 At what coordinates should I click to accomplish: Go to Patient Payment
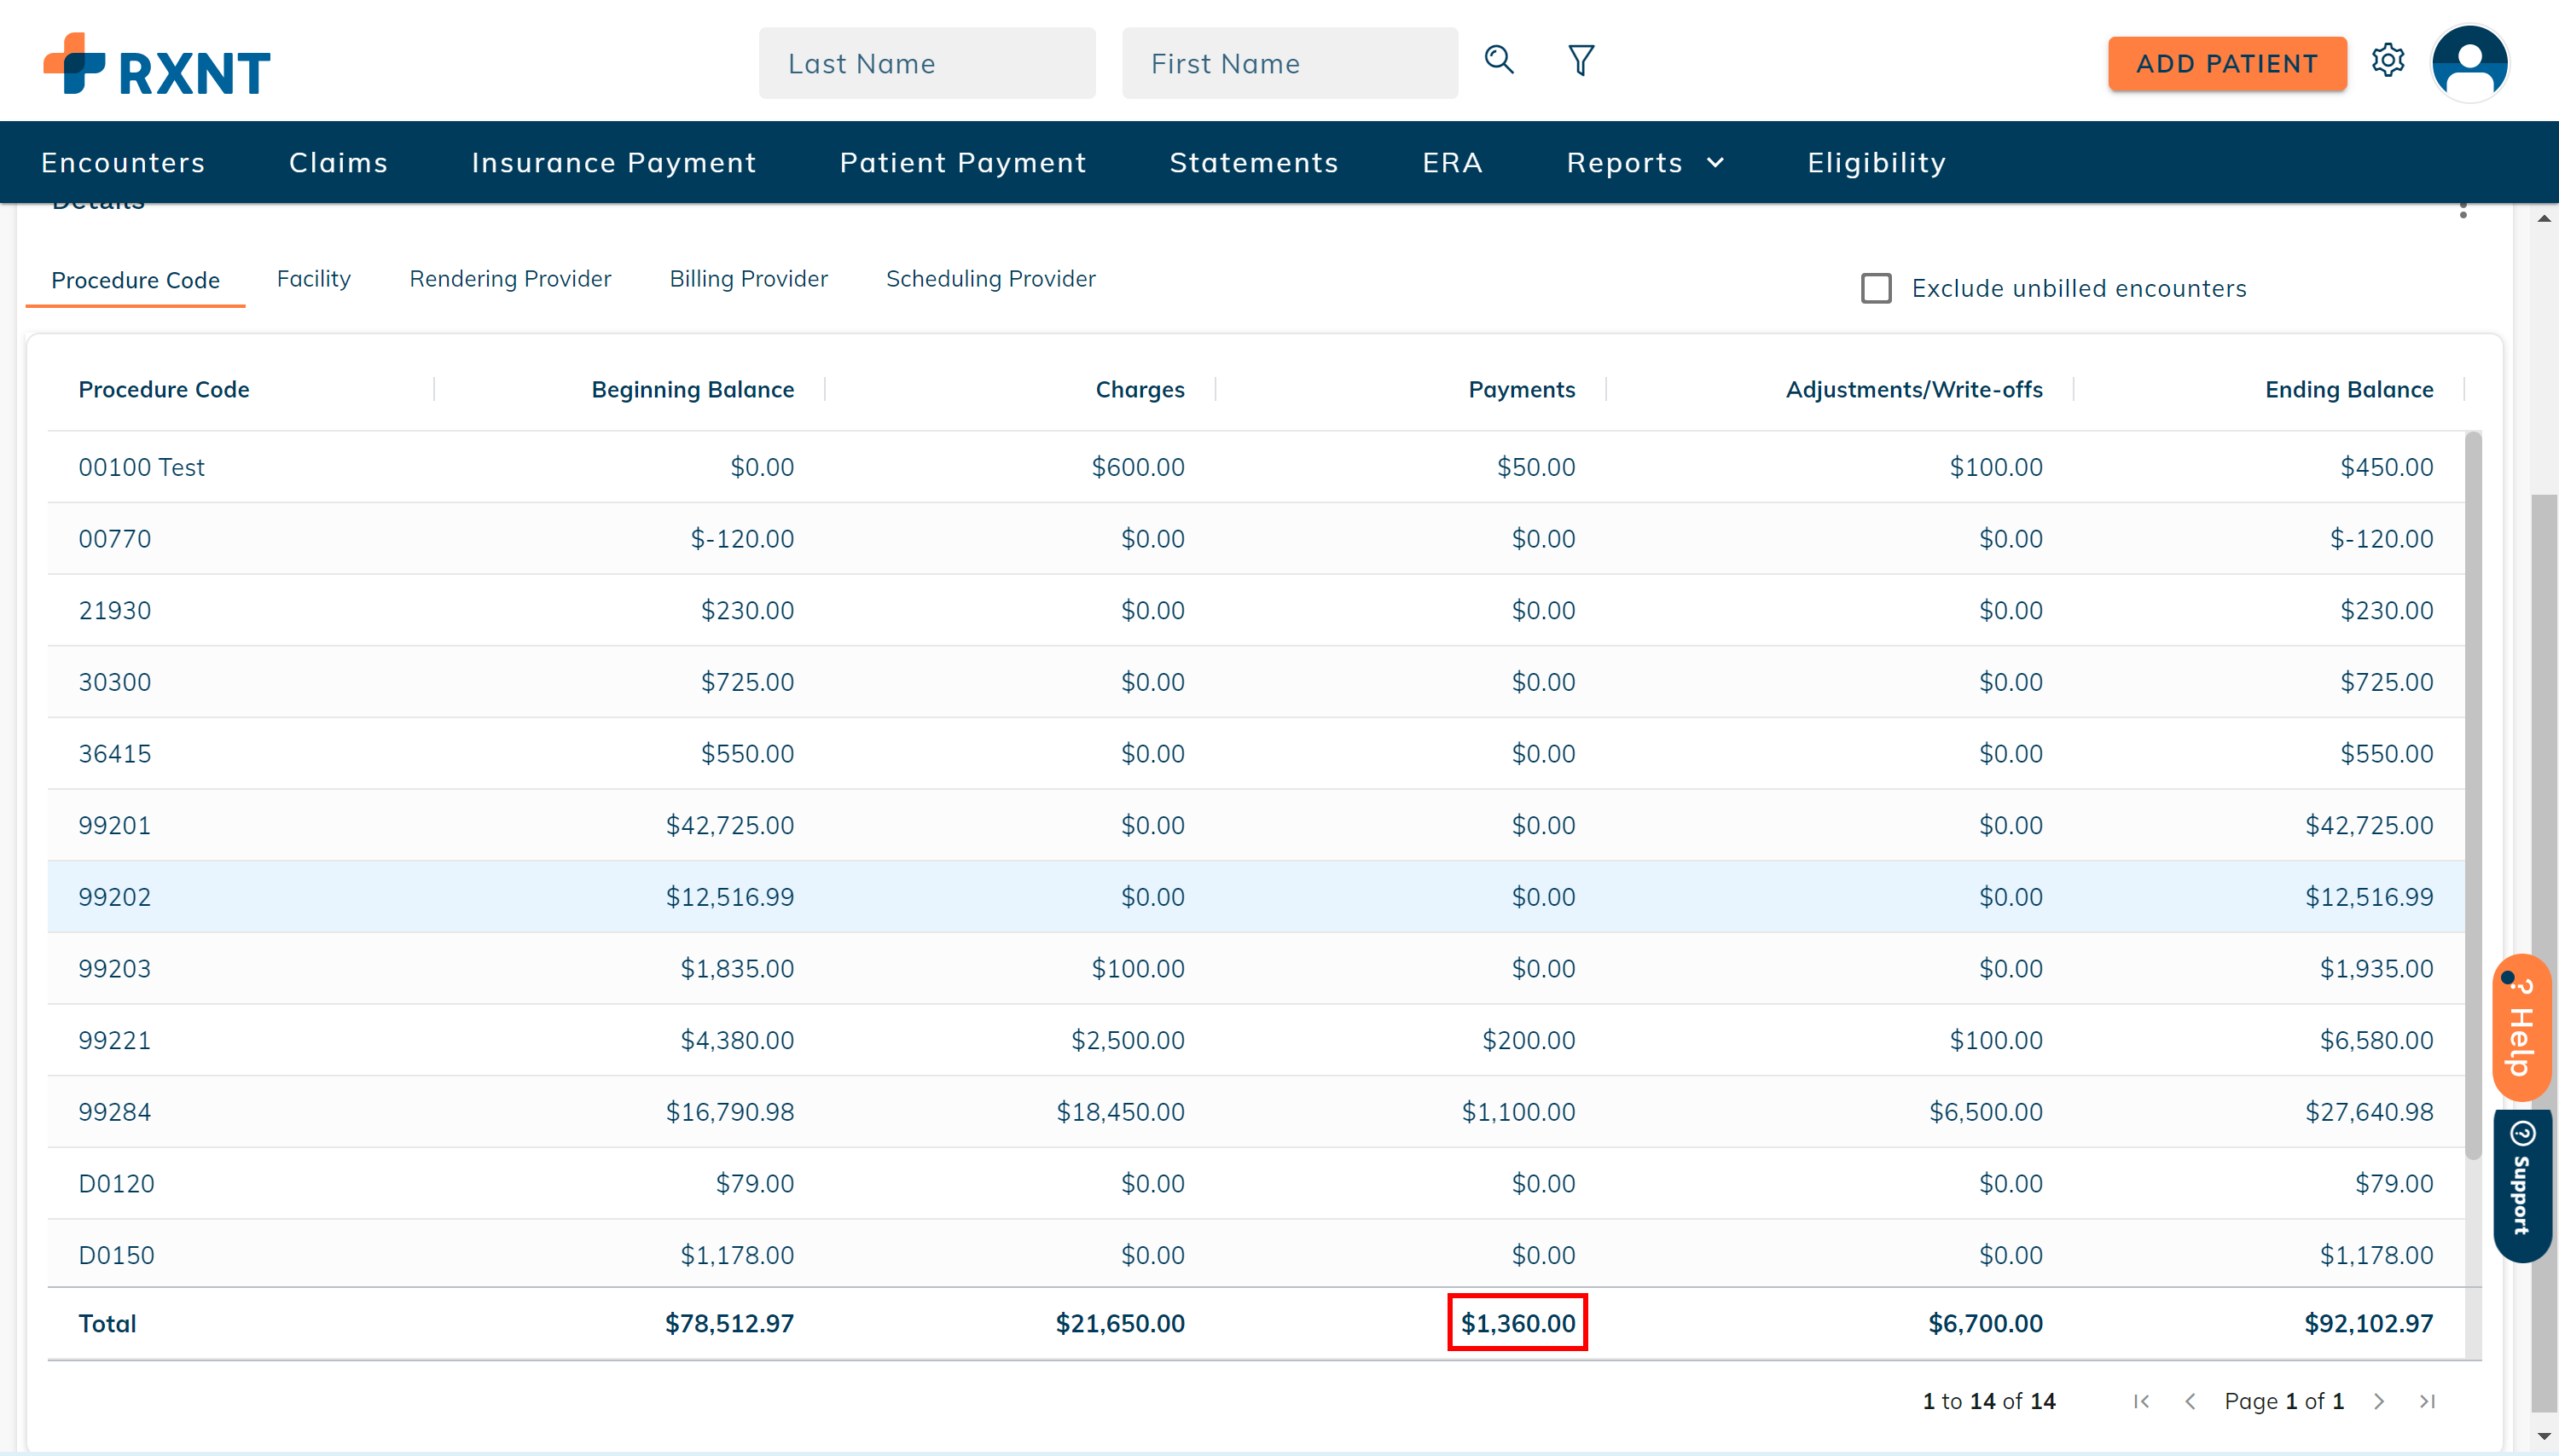[x=962, y=162]
